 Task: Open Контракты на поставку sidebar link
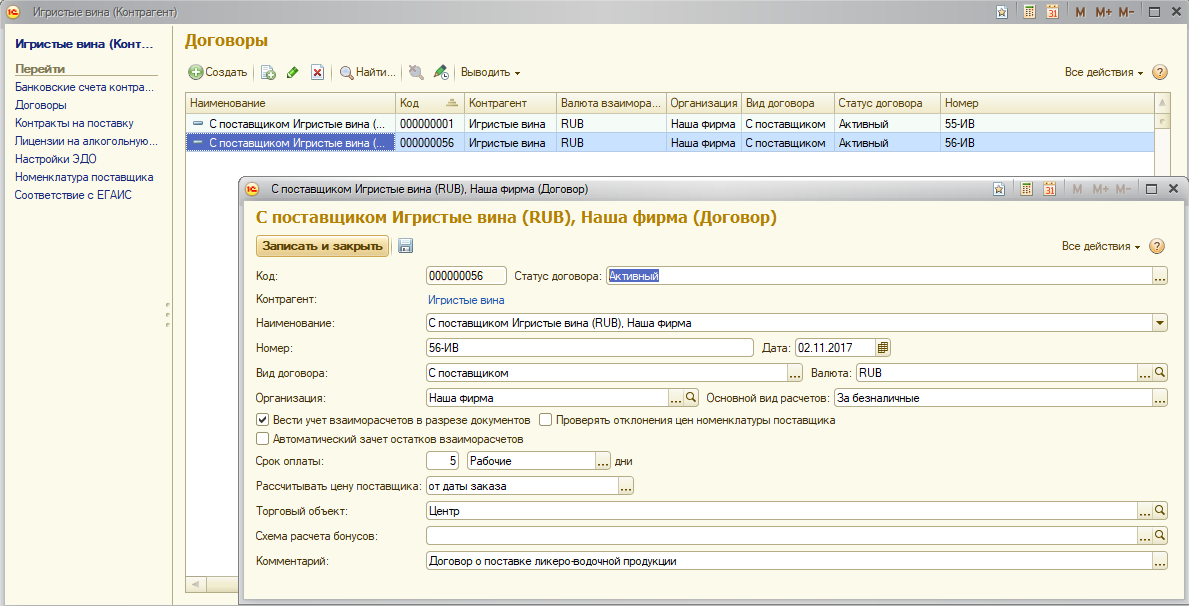tap(74, 123)
